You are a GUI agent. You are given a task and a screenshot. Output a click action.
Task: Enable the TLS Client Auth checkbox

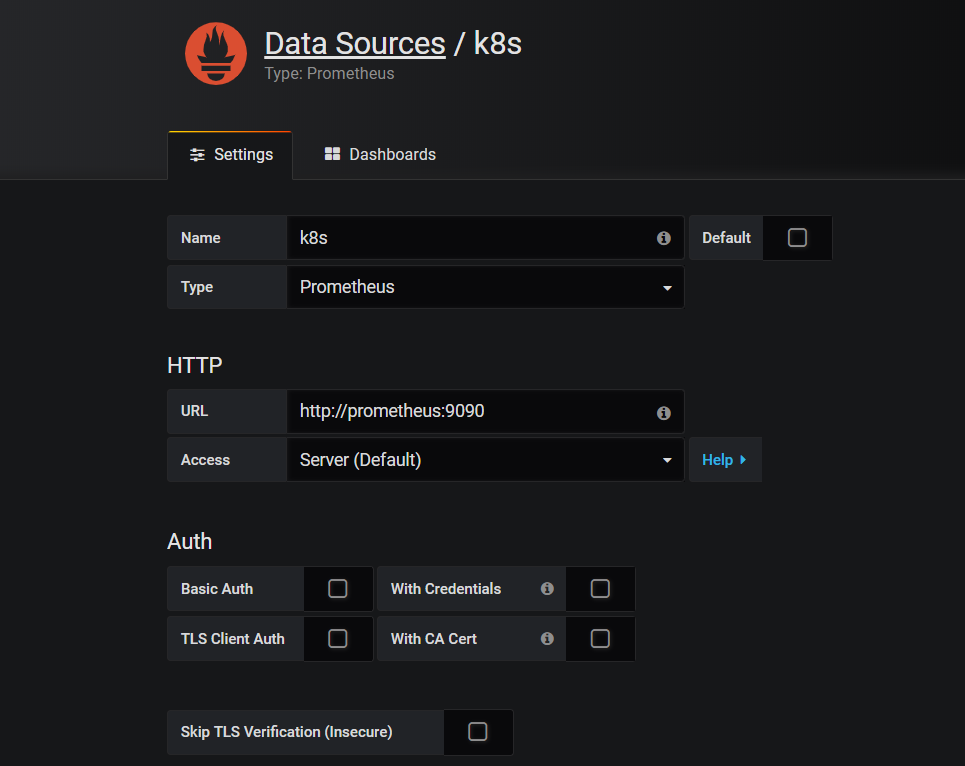337,639
